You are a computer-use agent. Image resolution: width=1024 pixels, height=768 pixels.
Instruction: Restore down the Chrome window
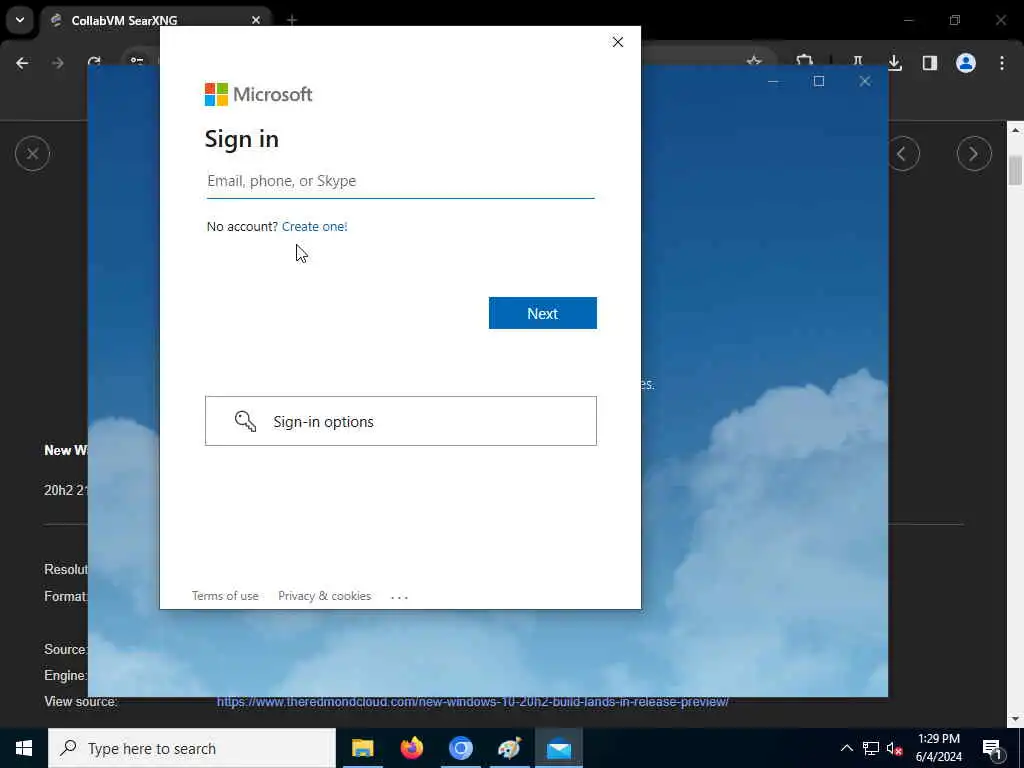(x=955, y=20)
